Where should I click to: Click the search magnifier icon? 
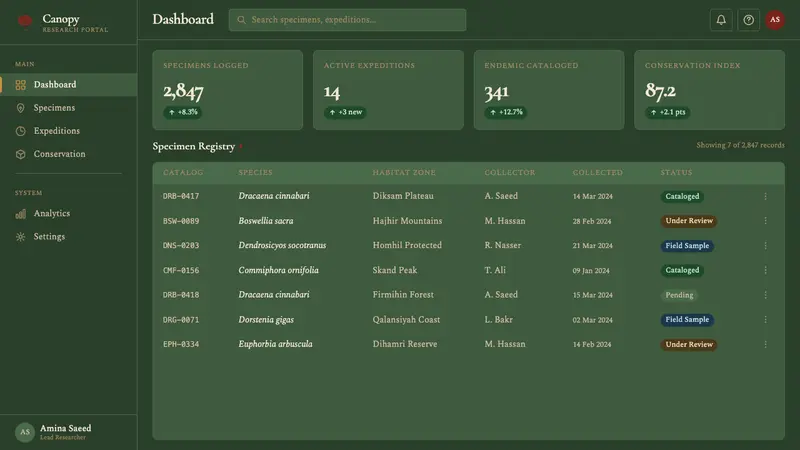click(241, 20)
